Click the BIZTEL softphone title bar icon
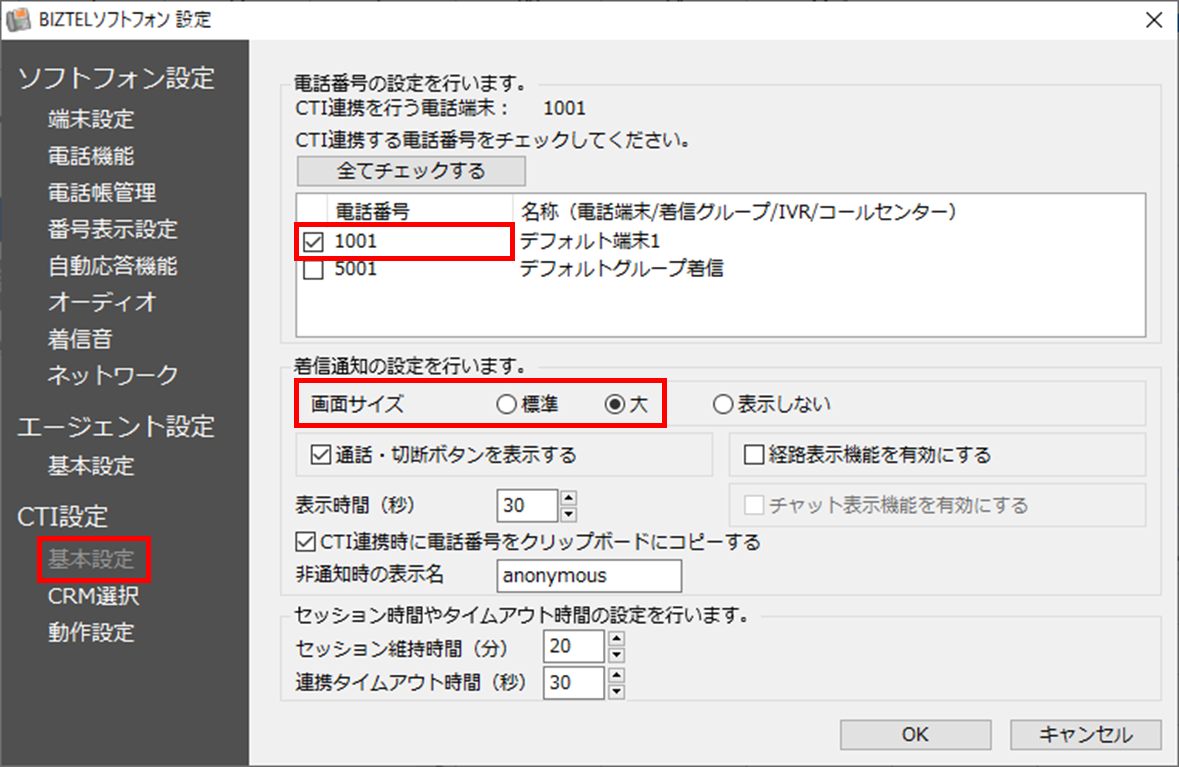 [18, 20]
